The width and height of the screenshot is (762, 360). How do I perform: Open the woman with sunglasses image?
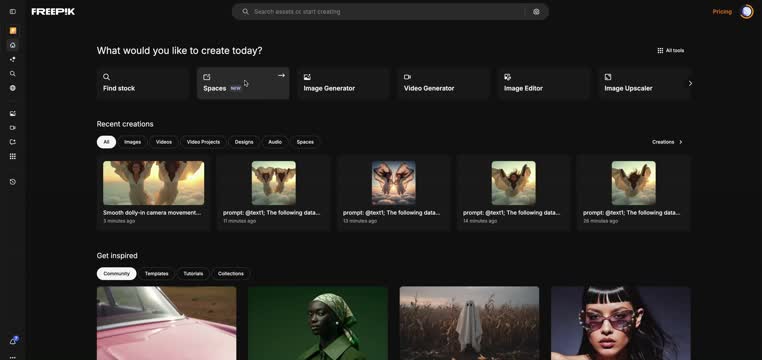click(x=621, y=323)
